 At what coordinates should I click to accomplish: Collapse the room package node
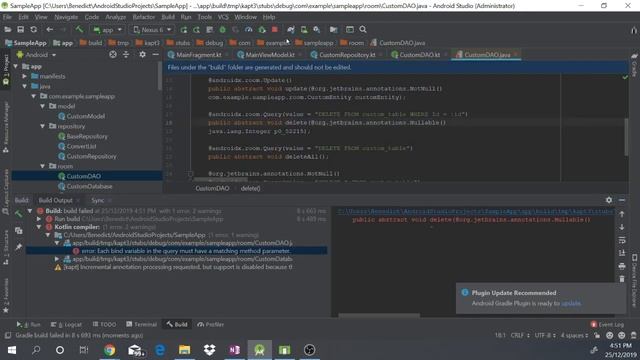coord(42,166)
